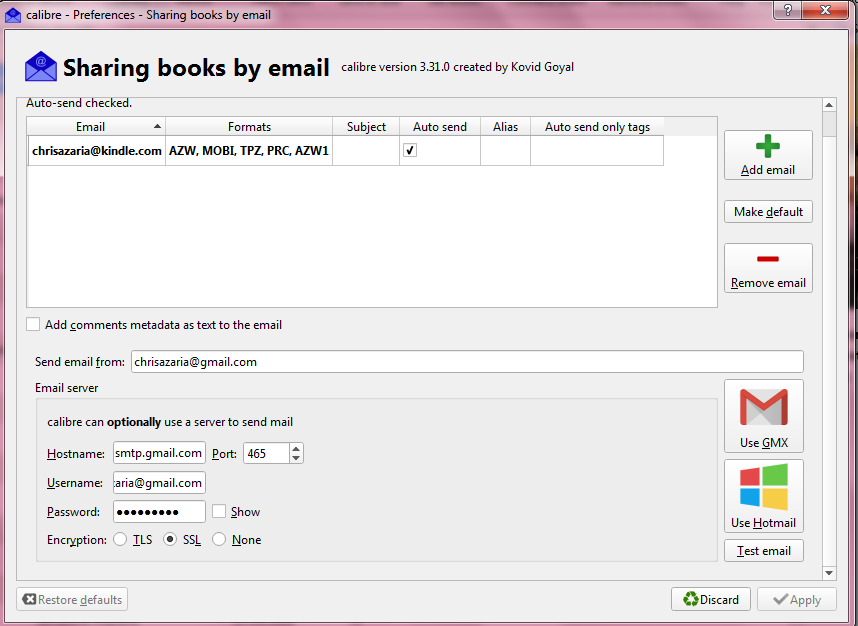Viewport: 858px width, 626px height.
Task: Click the calibre envelope icon in title bar
Action: 13,15
